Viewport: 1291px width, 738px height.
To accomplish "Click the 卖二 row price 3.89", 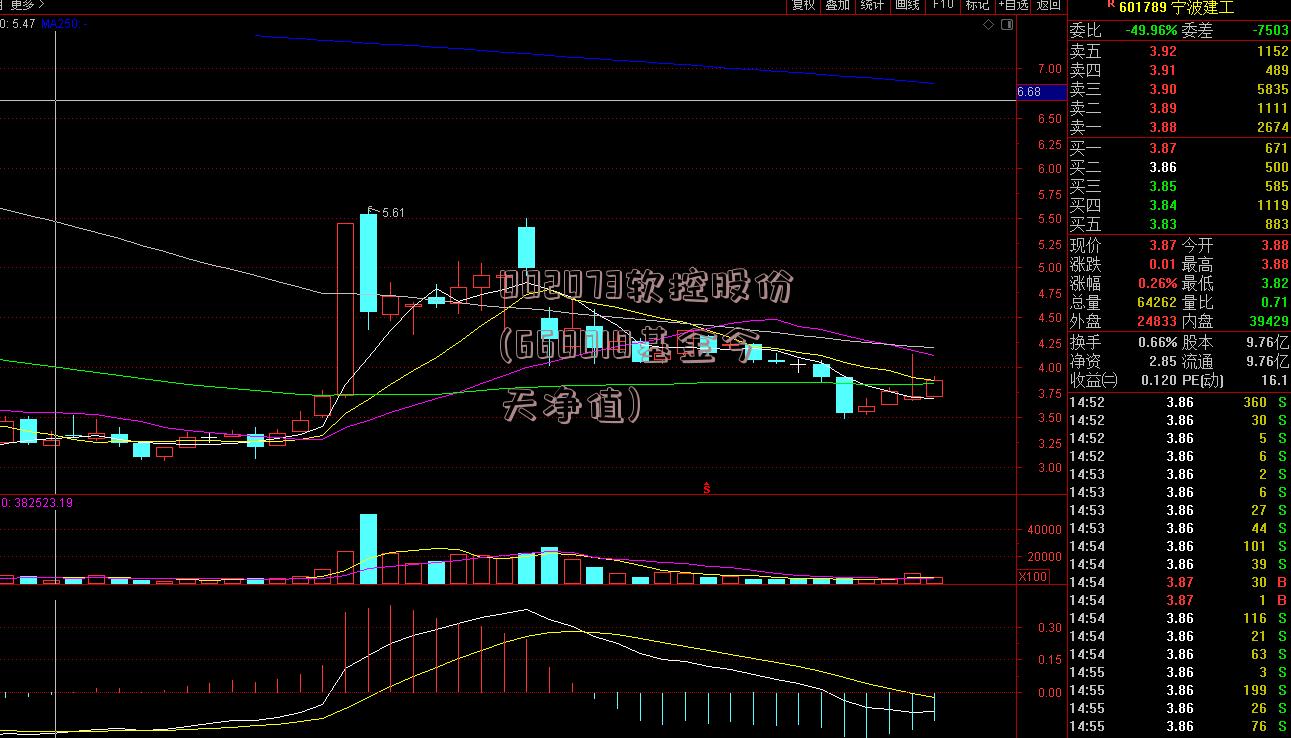I will [1162, 108].
